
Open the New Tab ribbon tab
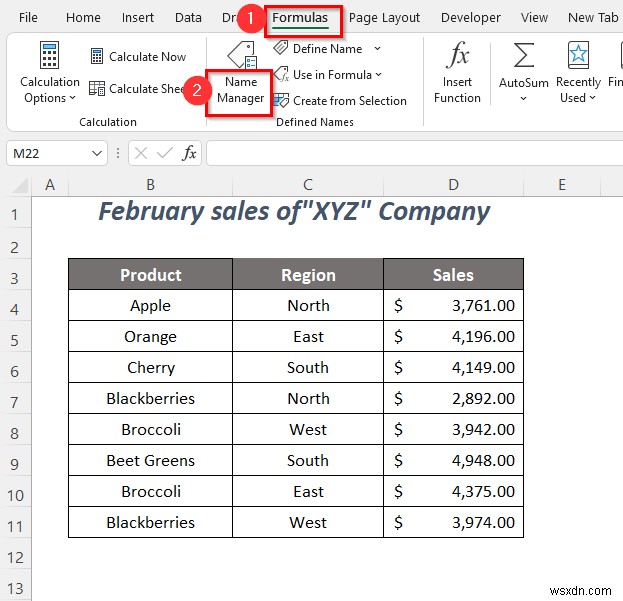(593, 17)
